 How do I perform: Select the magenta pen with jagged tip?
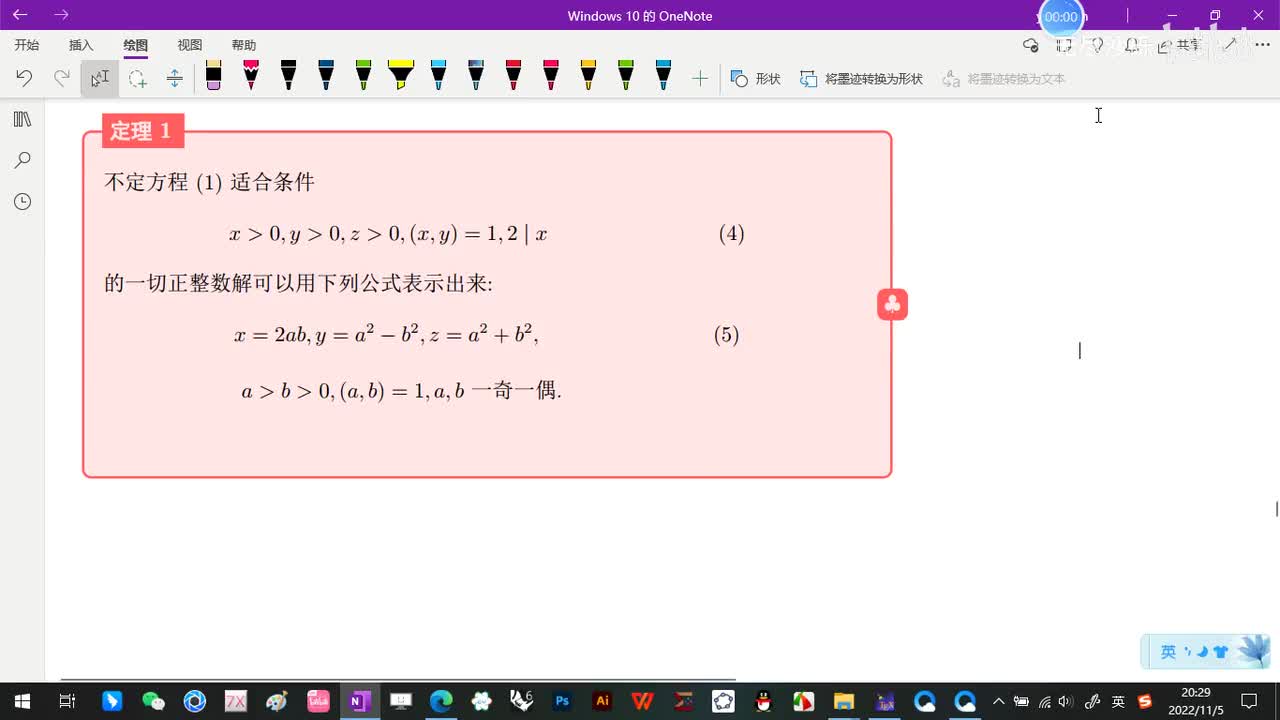tap(251, 76)
